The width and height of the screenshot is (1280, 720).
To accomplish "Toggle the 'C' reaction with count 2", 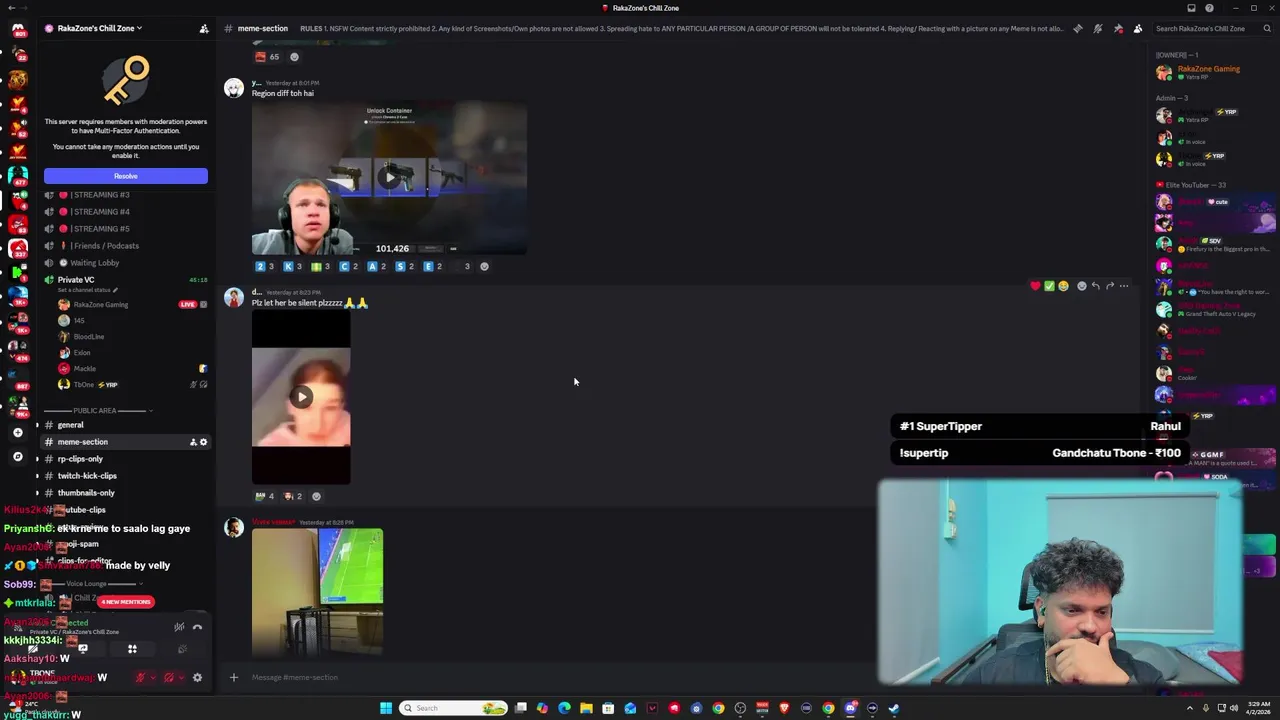I will [349, 266].
